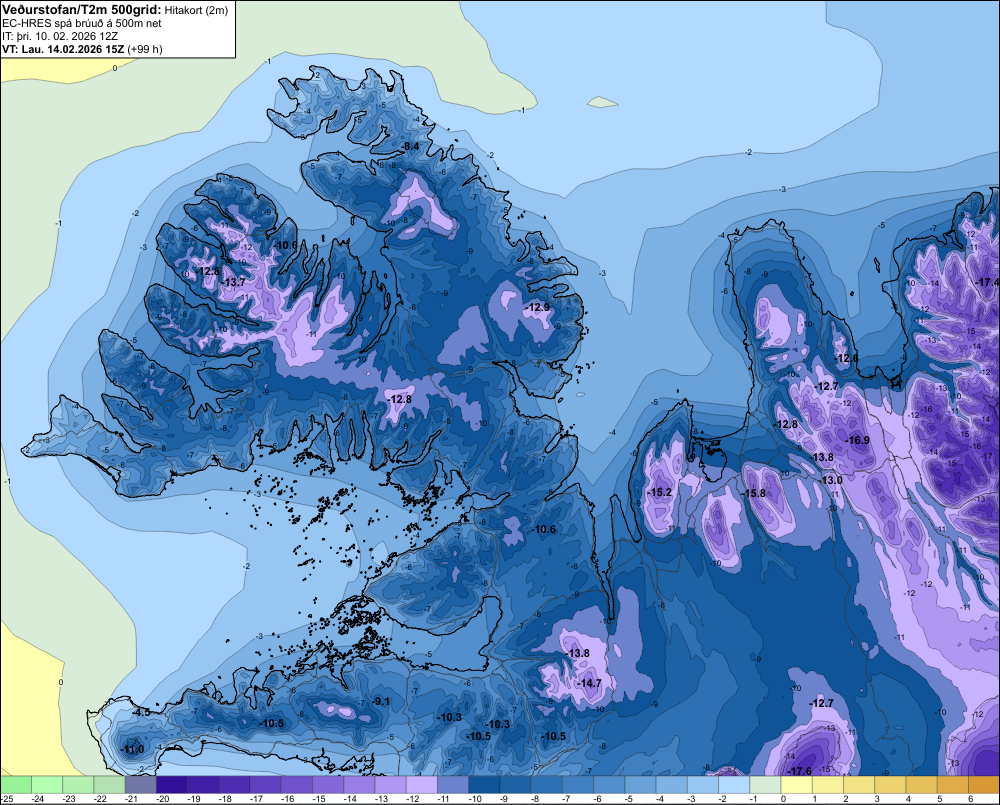1000x805 pixels.
Task: Click the '-17' legend scale label
Action: click(256, 799)
